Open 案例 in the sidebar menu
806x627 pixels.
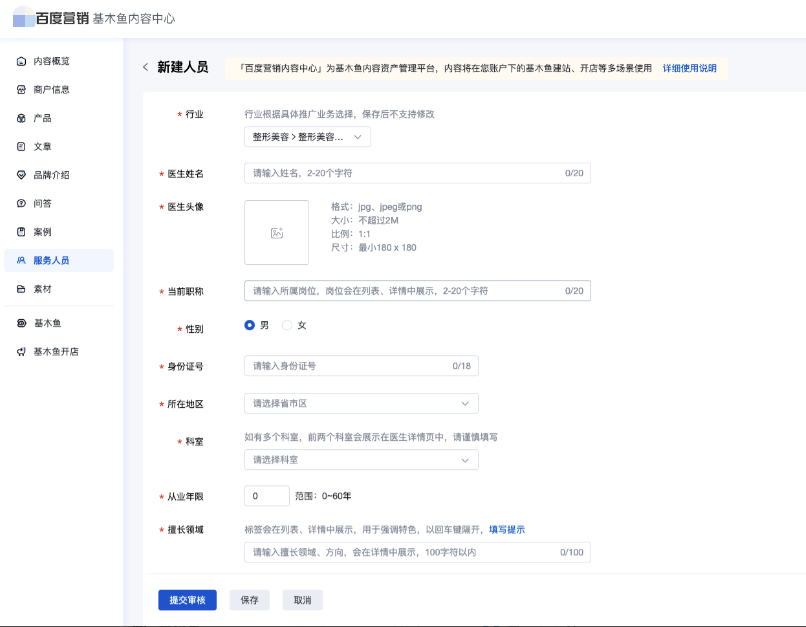(42, 231)
